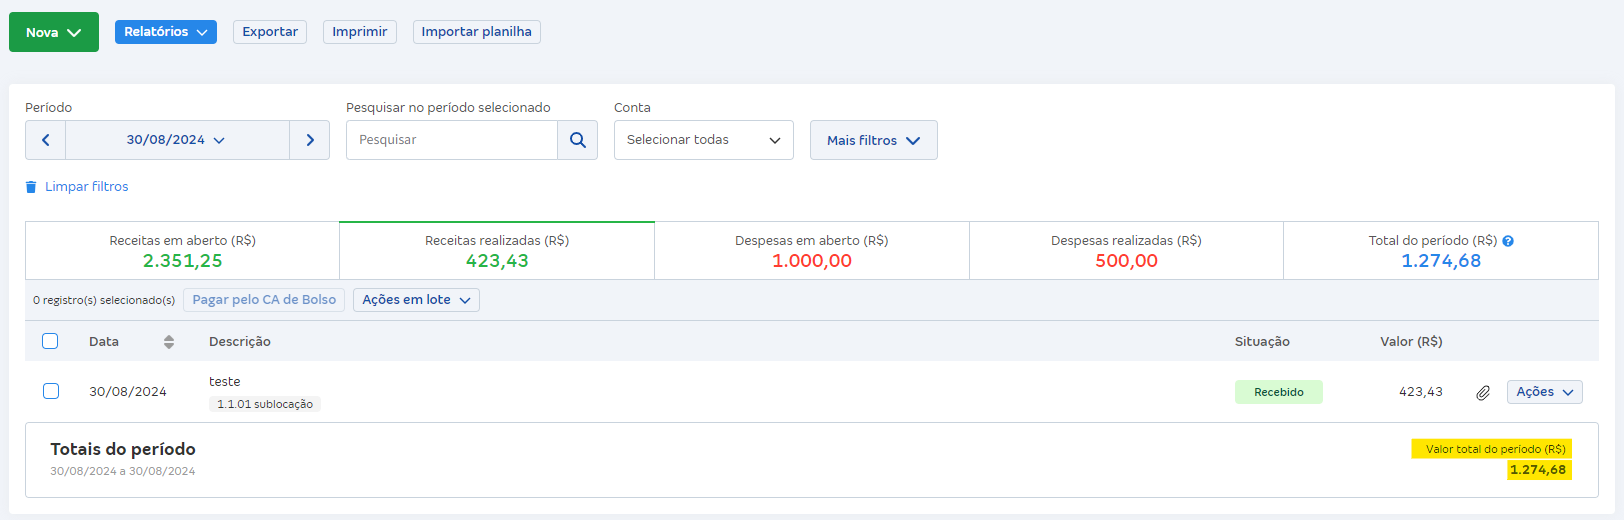Click the search magnifier icon

click(x=577, y=140)
